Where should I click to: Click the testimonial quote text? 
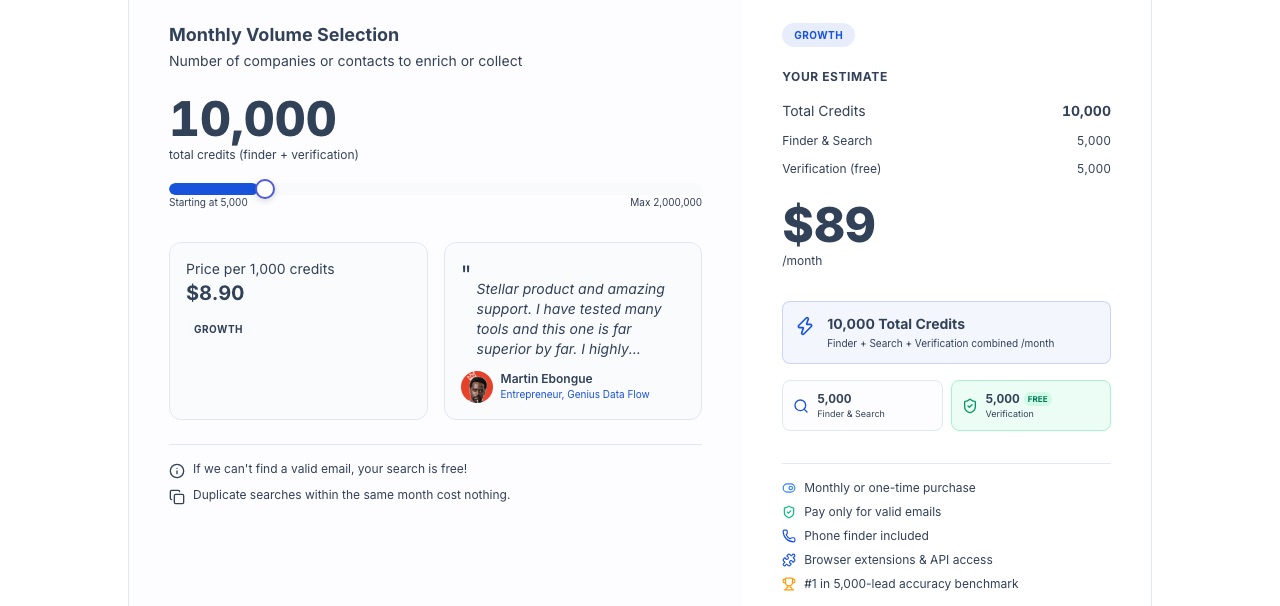pyautogui.click(x=571, y=319)
